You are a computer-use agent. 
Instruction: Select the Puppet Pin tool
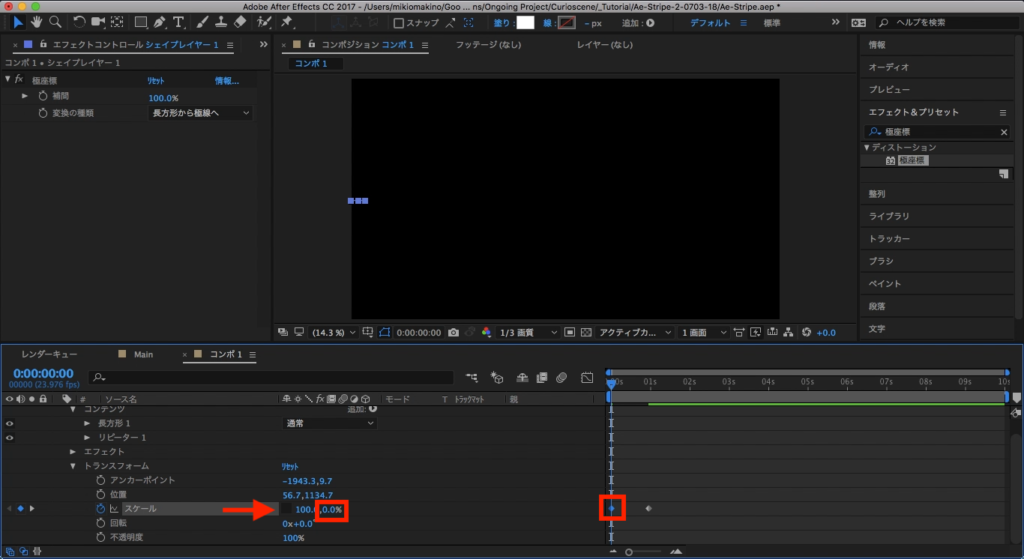(x=287, y=22)
